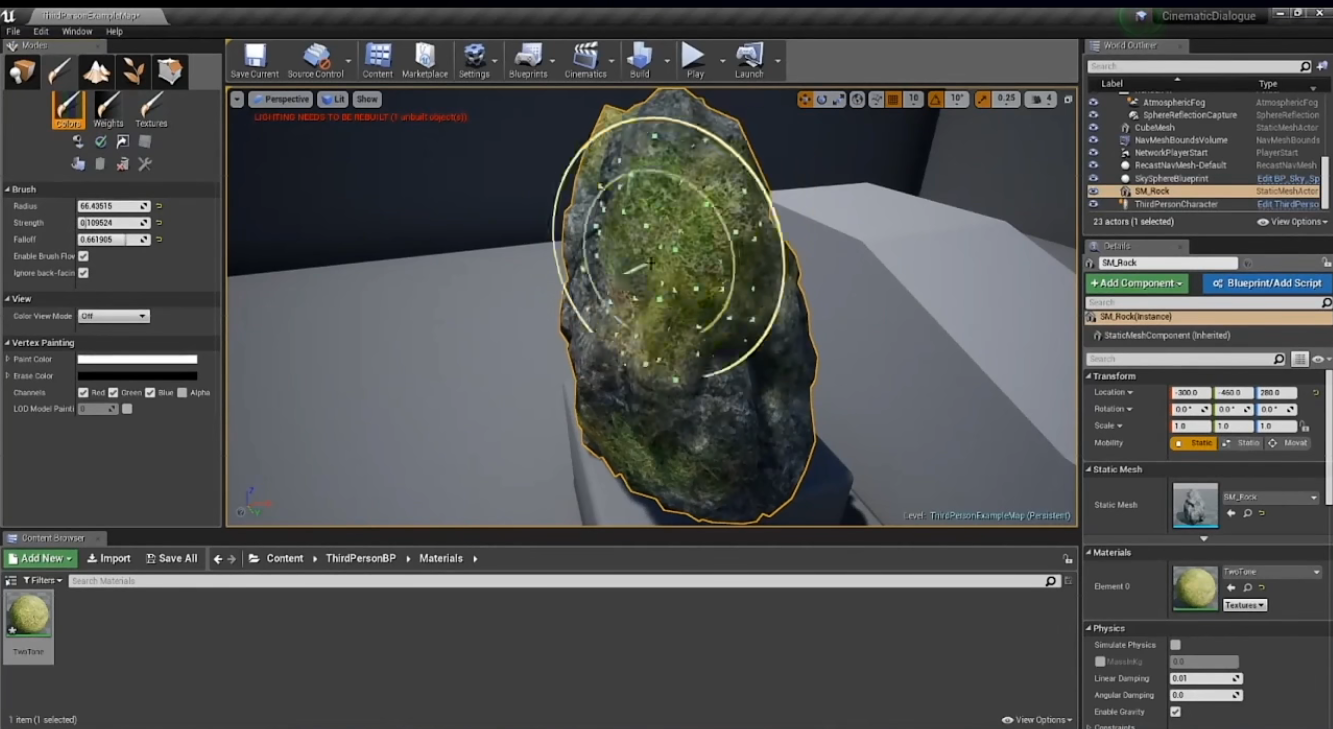
Task: Click the Save Current toolbar icon
Action: click(254, 58)
